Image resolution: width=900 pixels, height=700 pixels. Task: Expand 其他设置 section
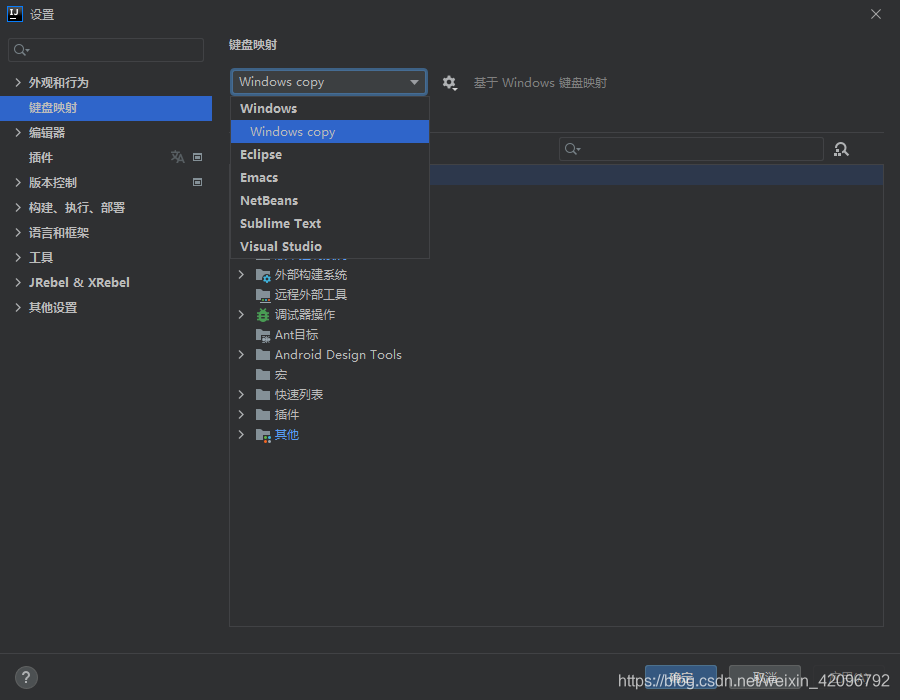[x=18, y=308]
